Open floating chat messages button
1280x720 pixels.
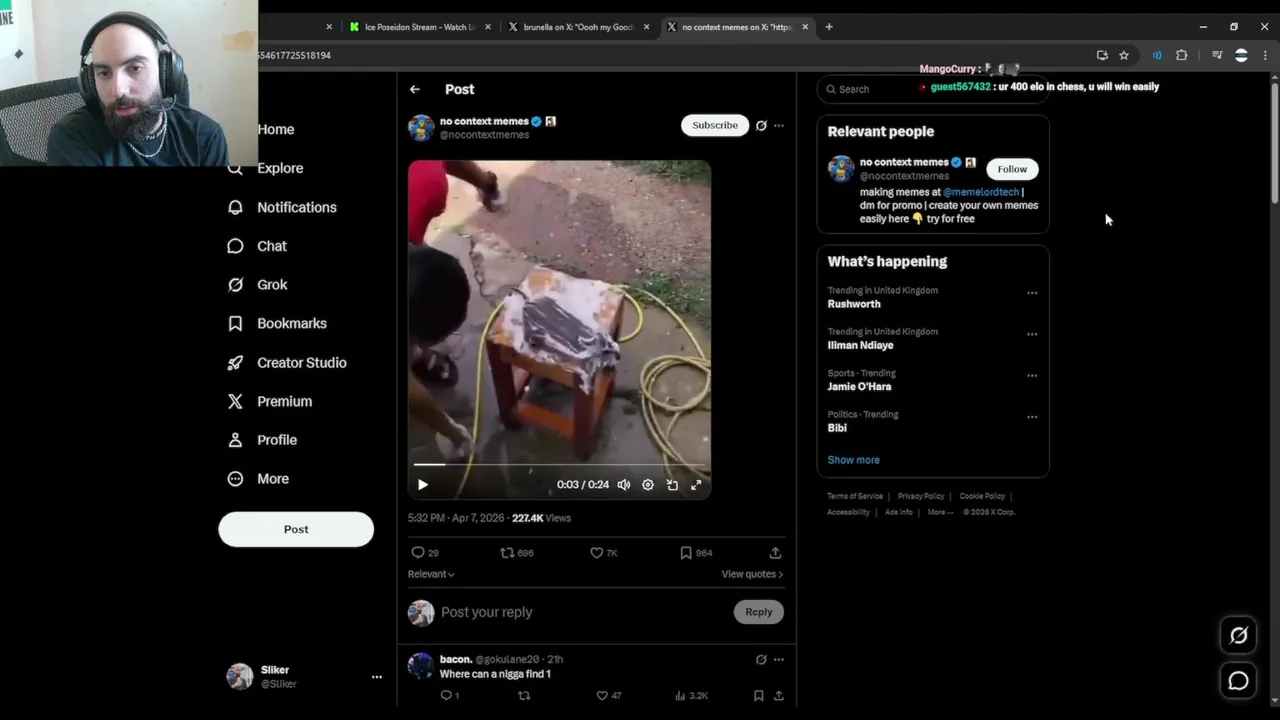1238,681
